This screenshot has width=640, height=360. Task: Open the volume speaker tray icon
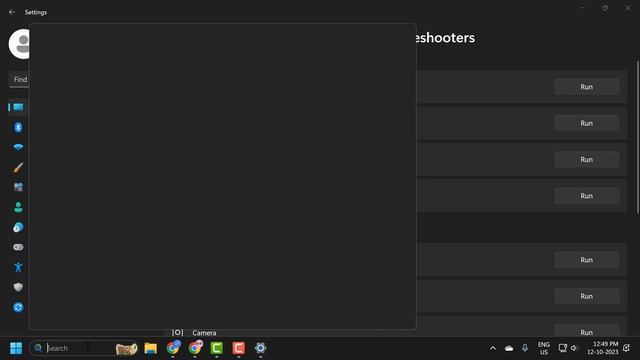coord(574,348)
